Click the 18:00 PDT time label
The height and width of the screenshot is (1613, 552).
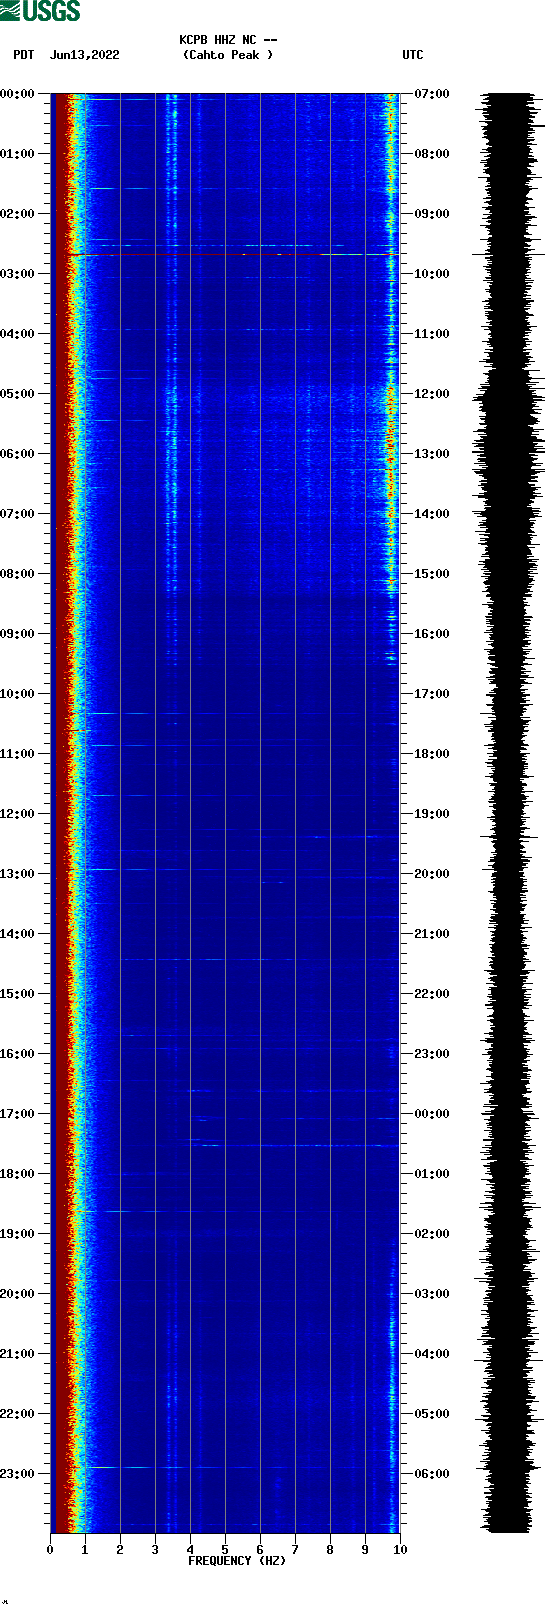(x=17, y=1174)
